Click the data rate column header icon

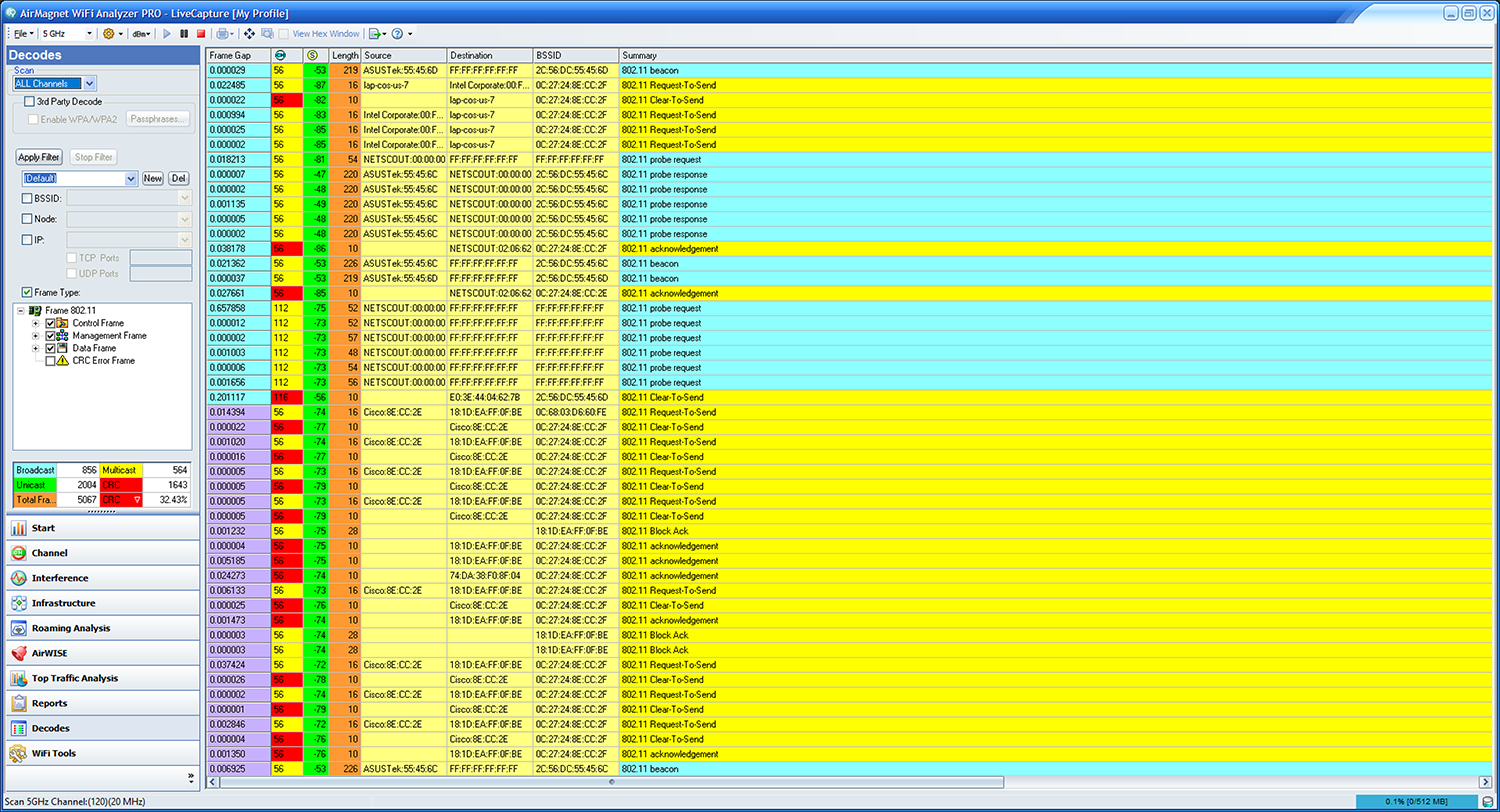[279, 55]
